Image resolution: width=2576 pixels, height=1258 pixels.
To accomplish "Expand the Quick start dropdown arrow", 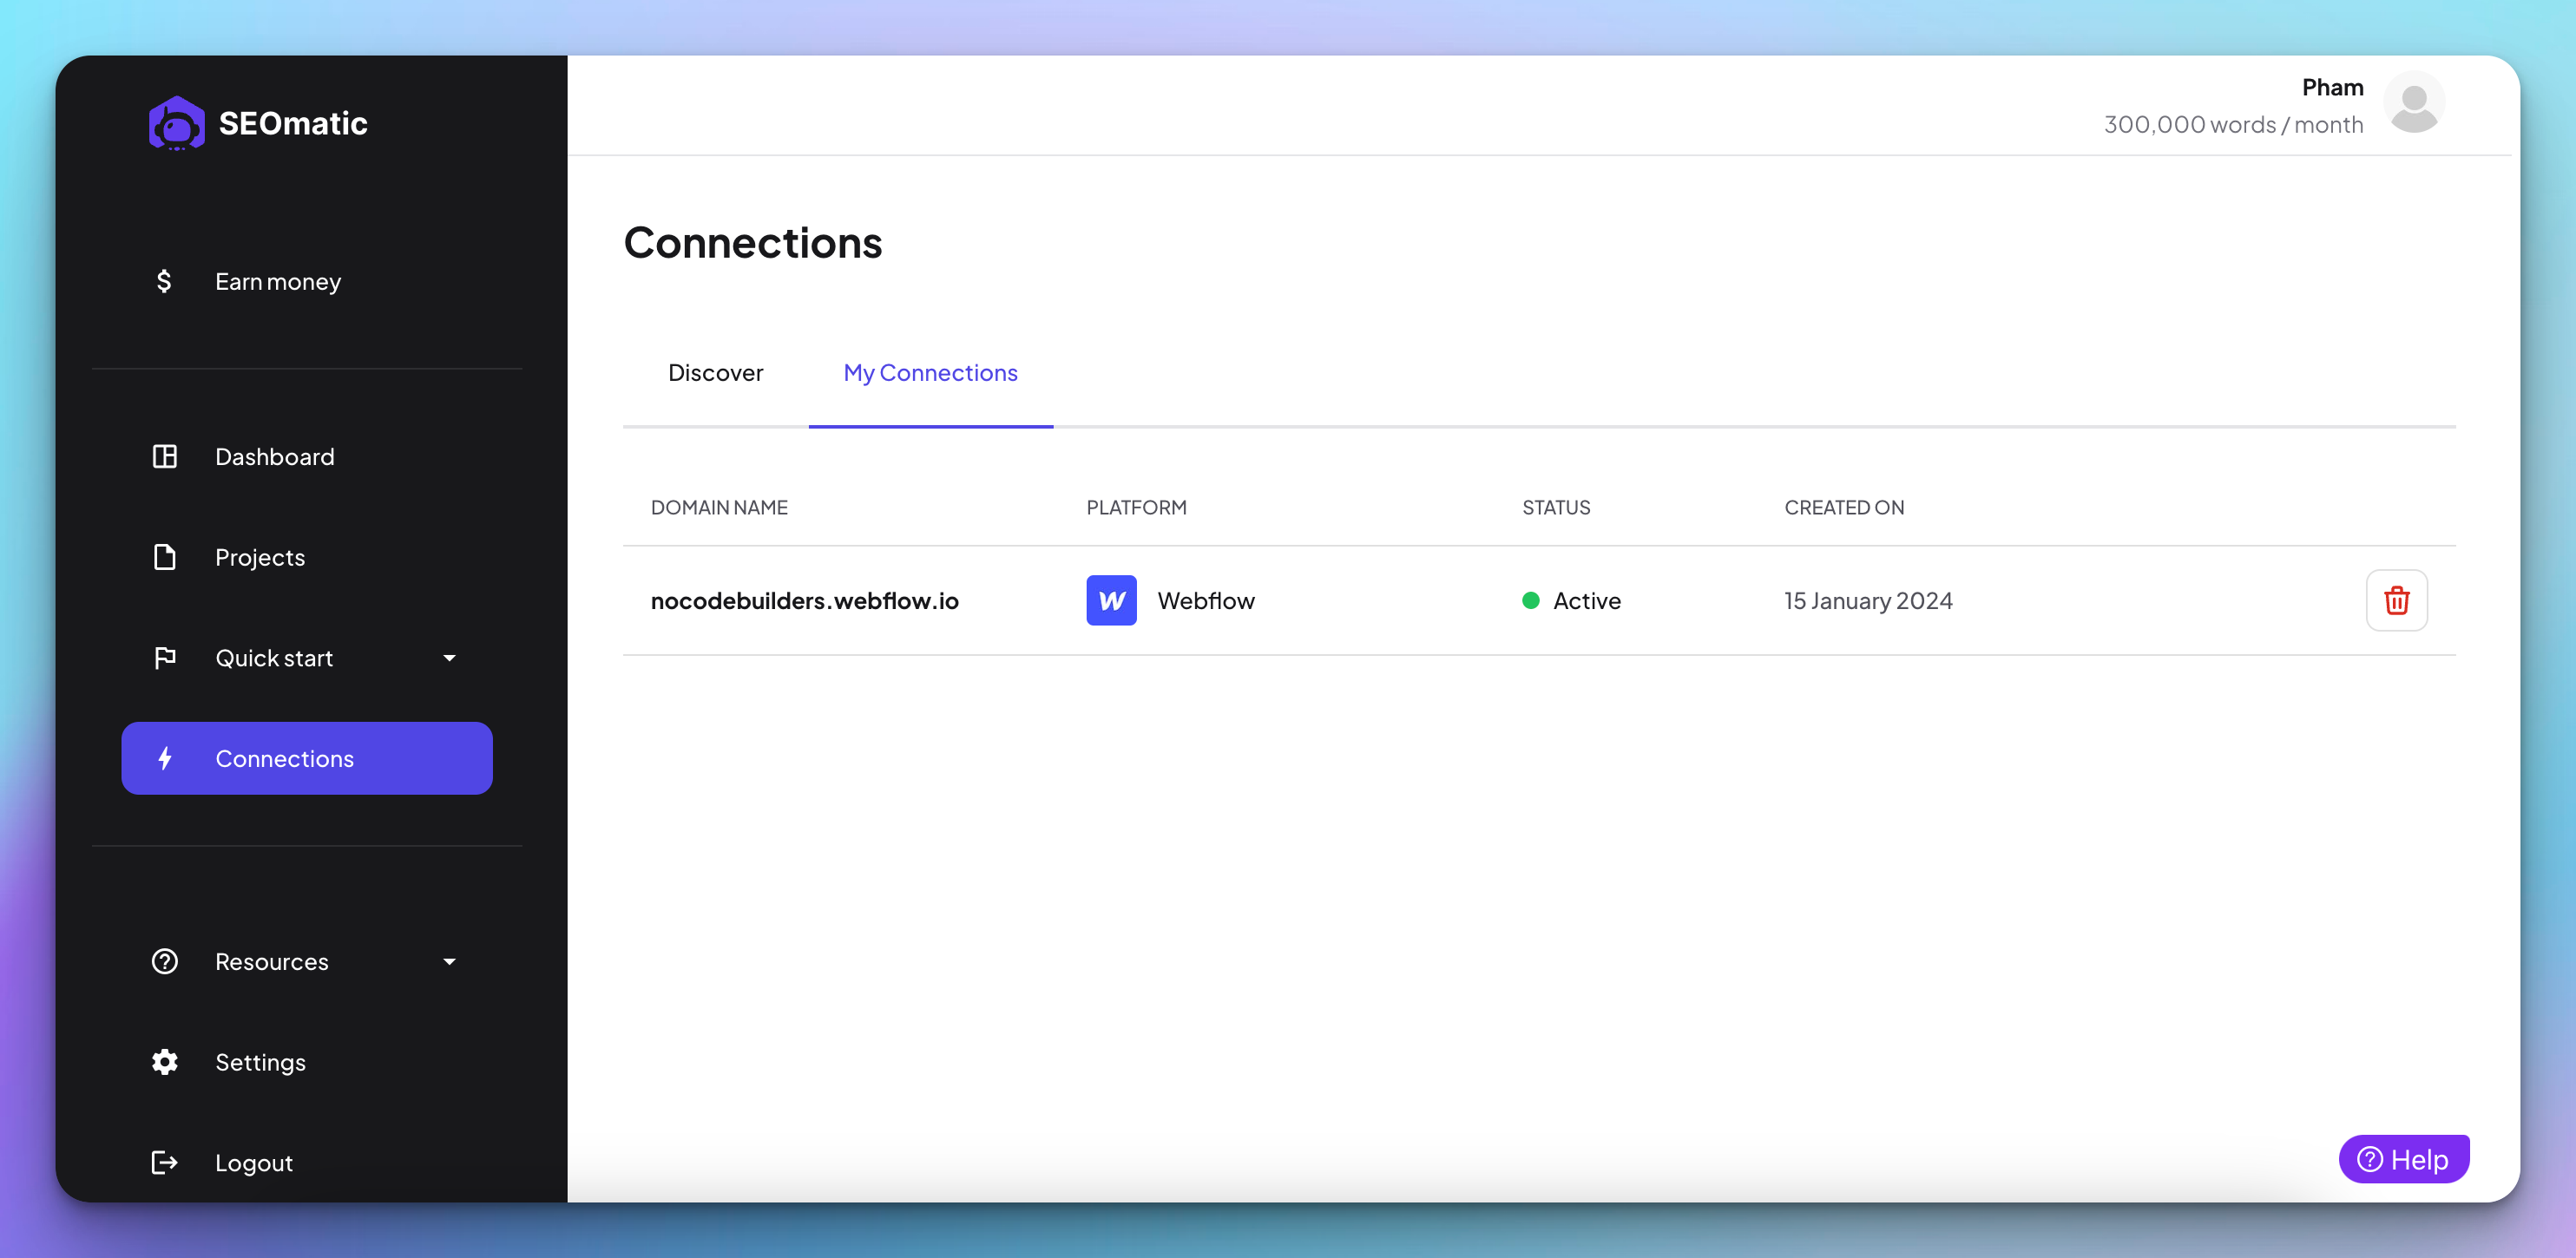I will click(449, 658).
